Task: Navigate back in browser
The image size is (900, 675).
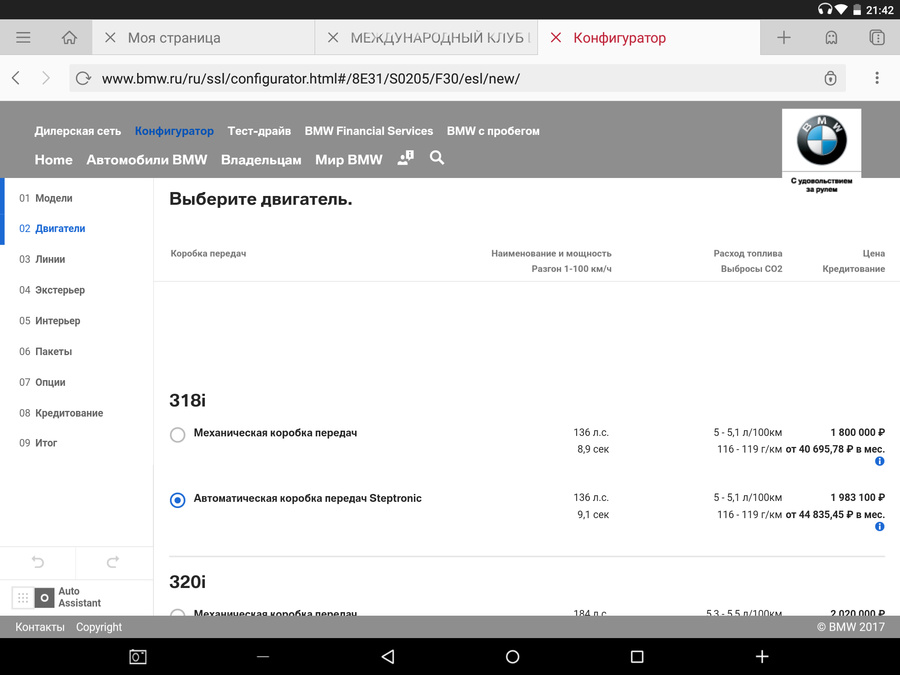Action: coord(16,78)
